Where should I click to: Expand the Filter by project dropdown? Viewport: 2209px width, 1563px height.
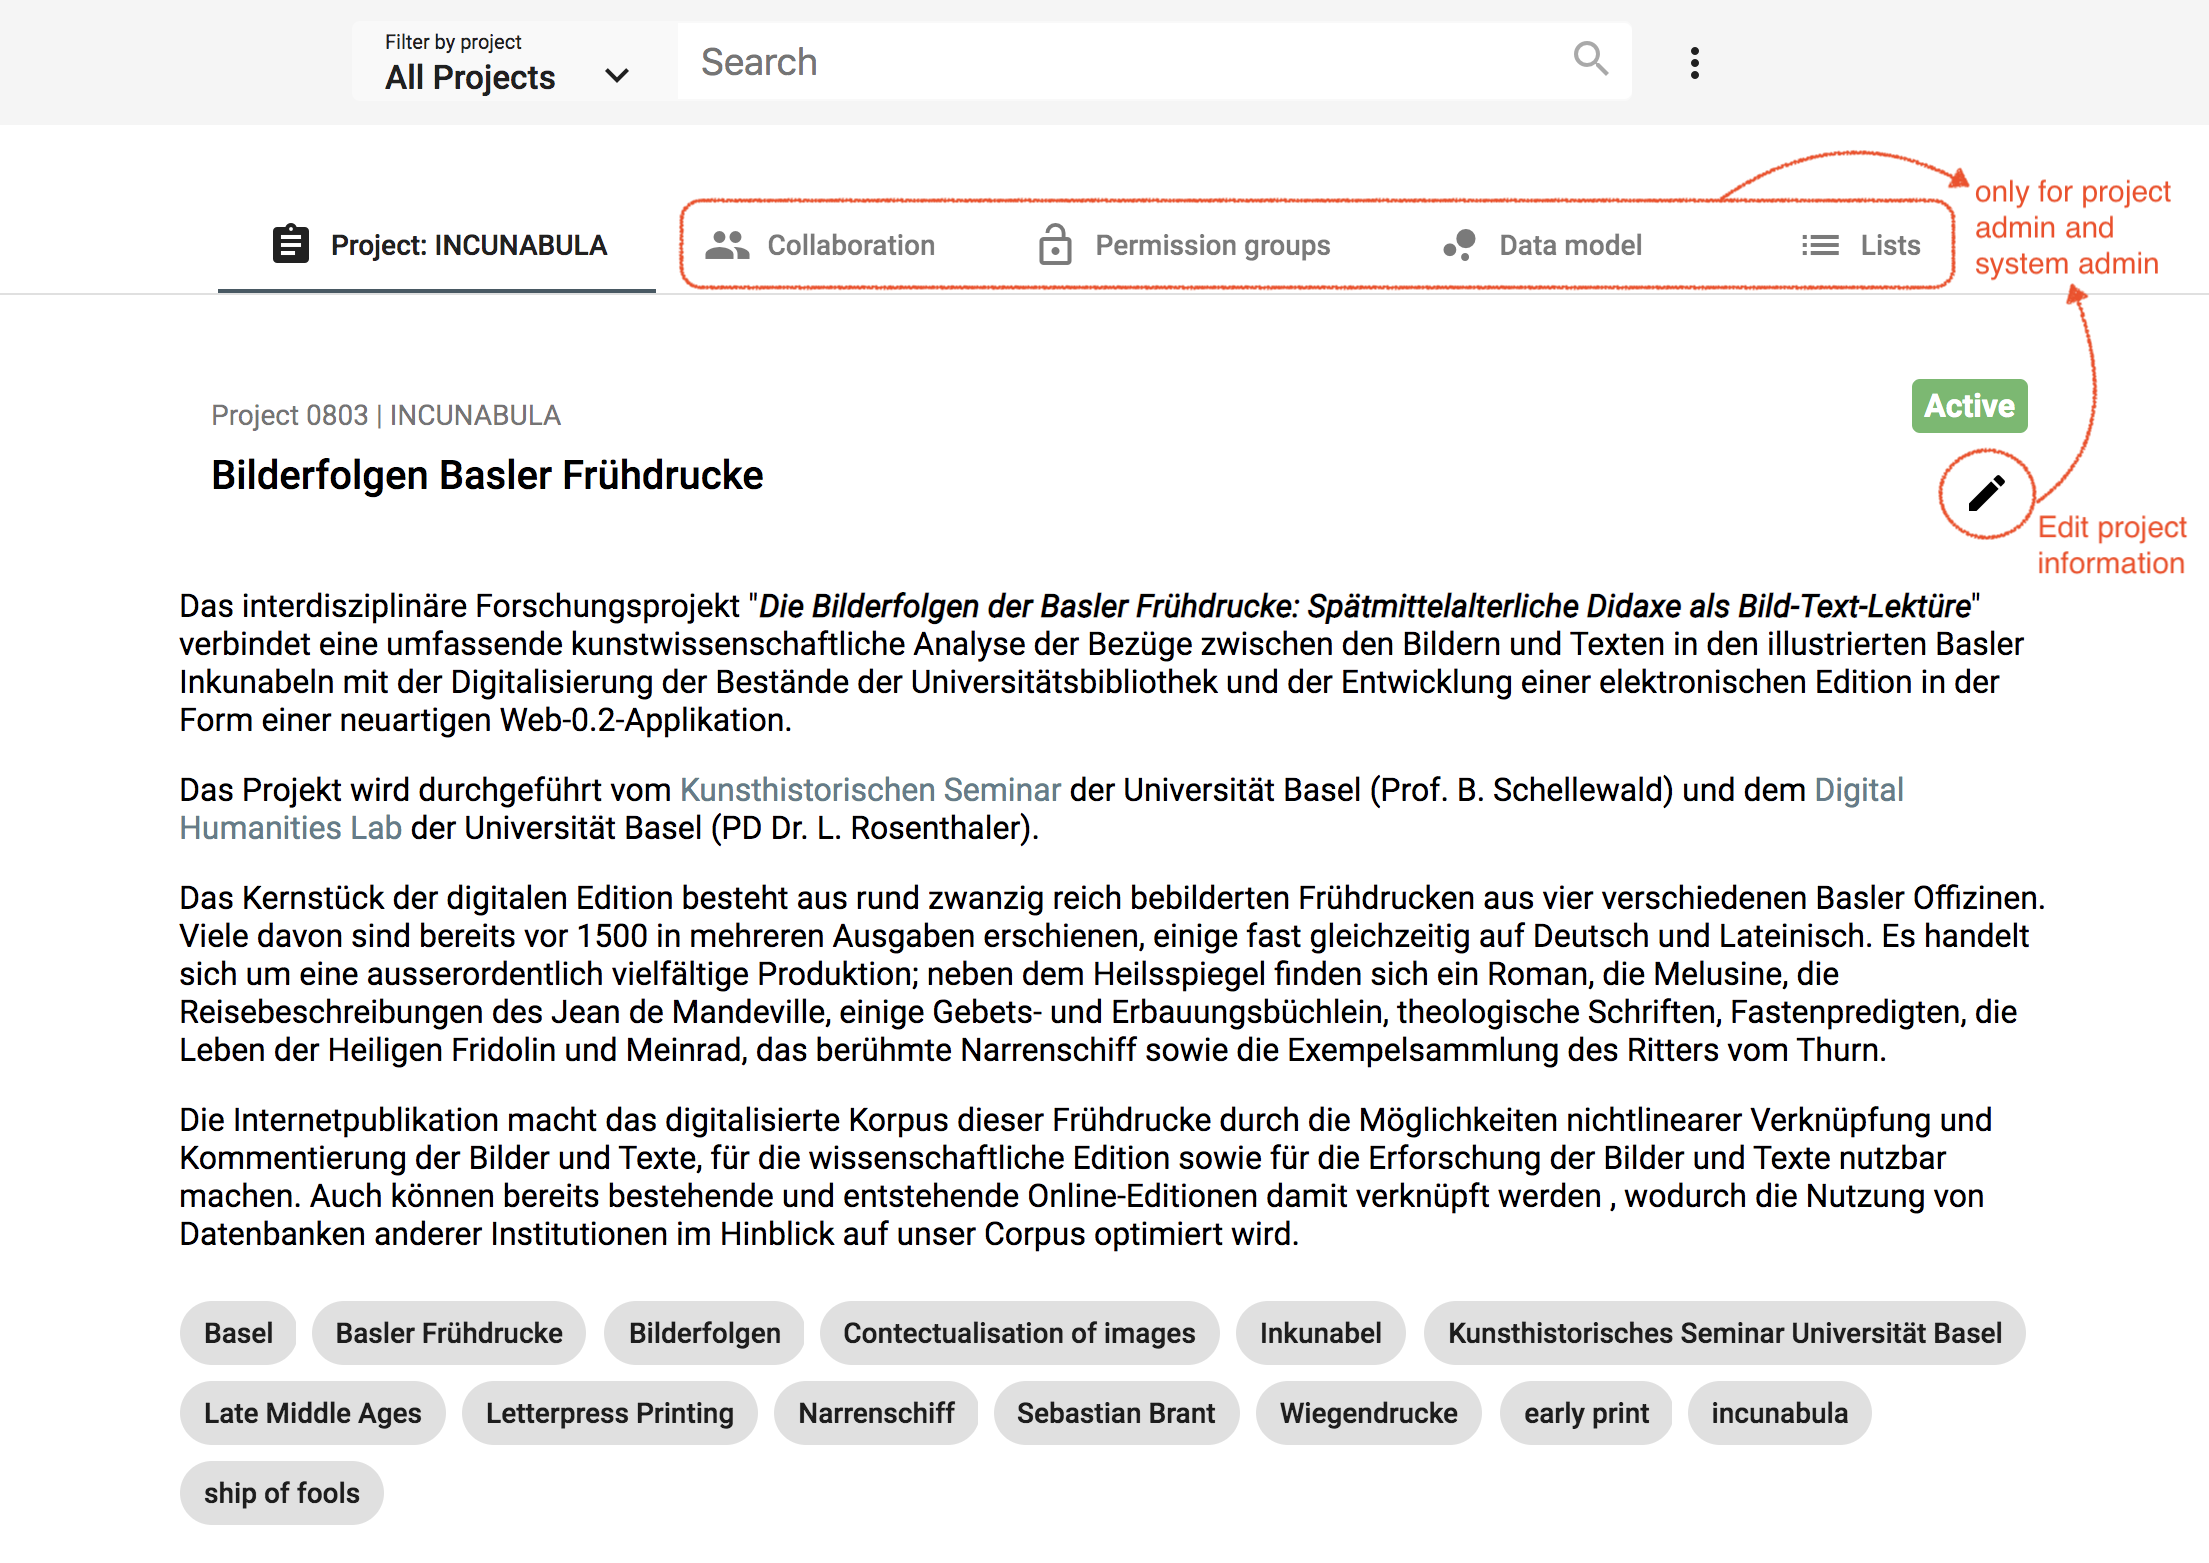pos(514,62)
